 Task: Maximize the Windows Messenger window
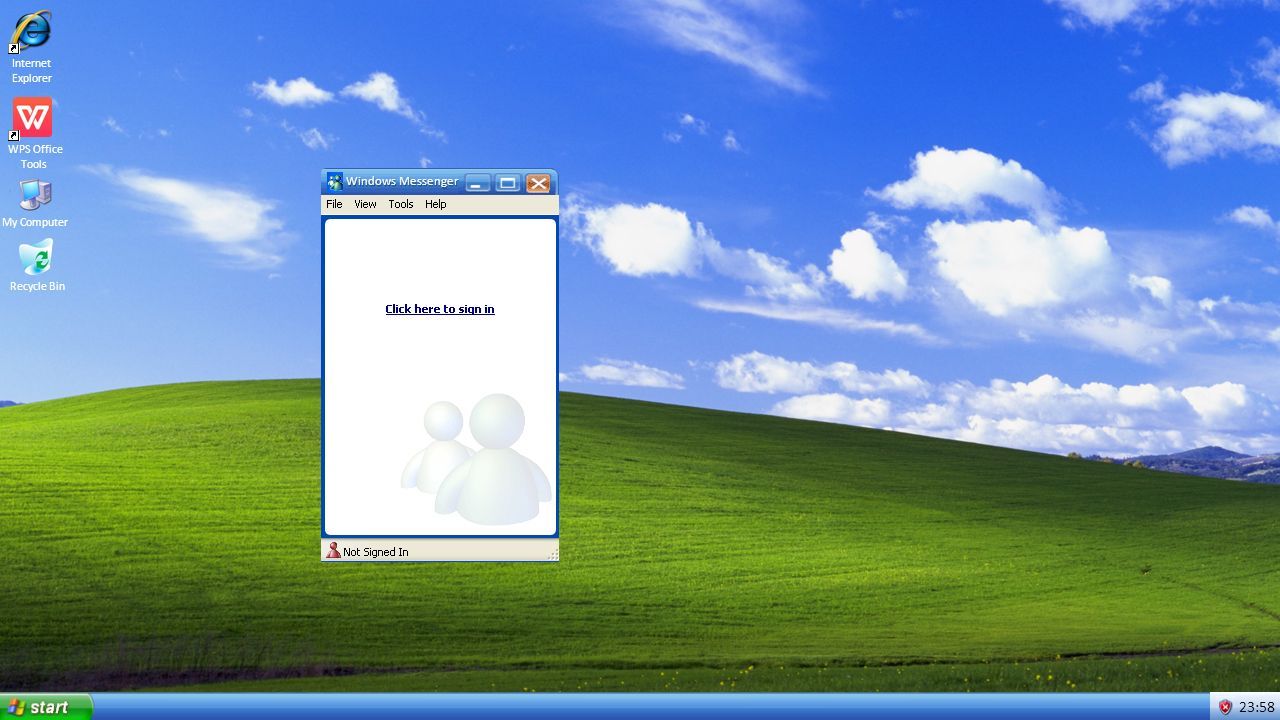(x=508, y=182)
